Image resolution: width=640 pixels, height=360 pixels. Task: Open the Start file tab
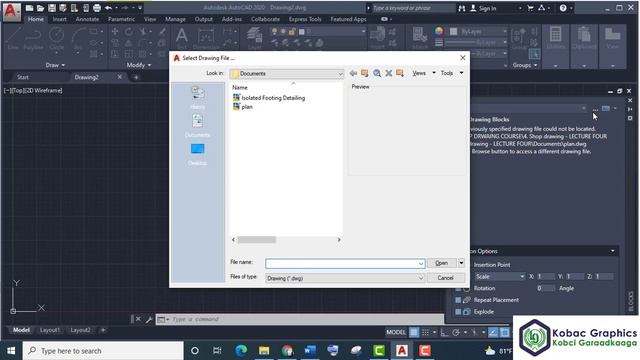point(23,77)
